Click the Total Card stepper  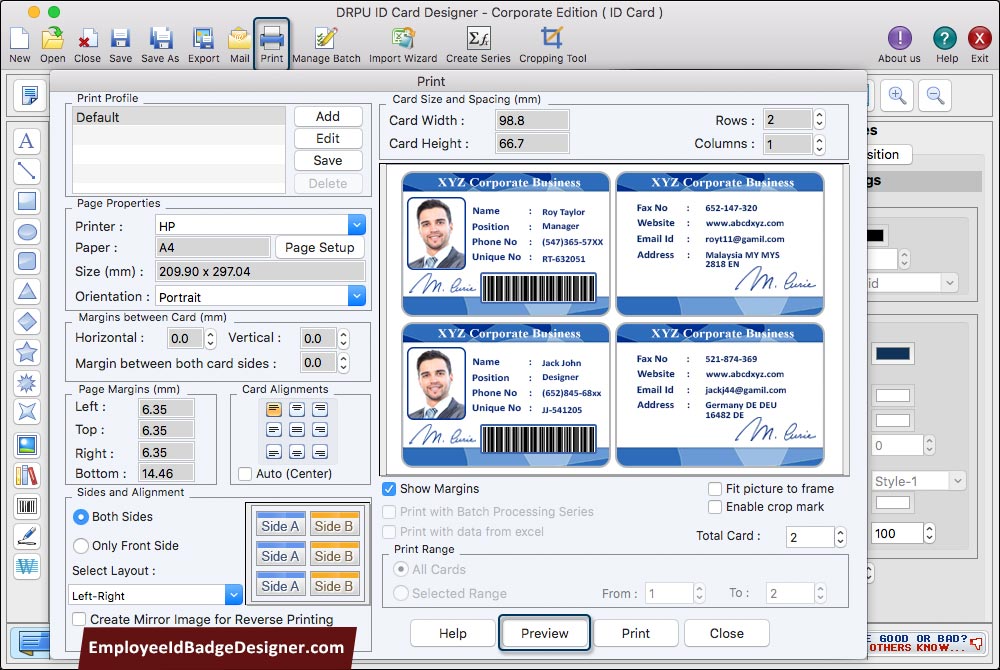click(x=841, y=537)
